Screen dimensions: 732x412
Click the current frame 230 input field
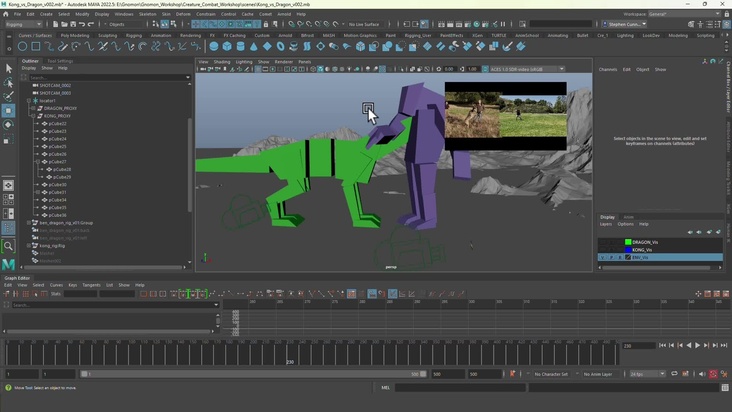(639, 346)
